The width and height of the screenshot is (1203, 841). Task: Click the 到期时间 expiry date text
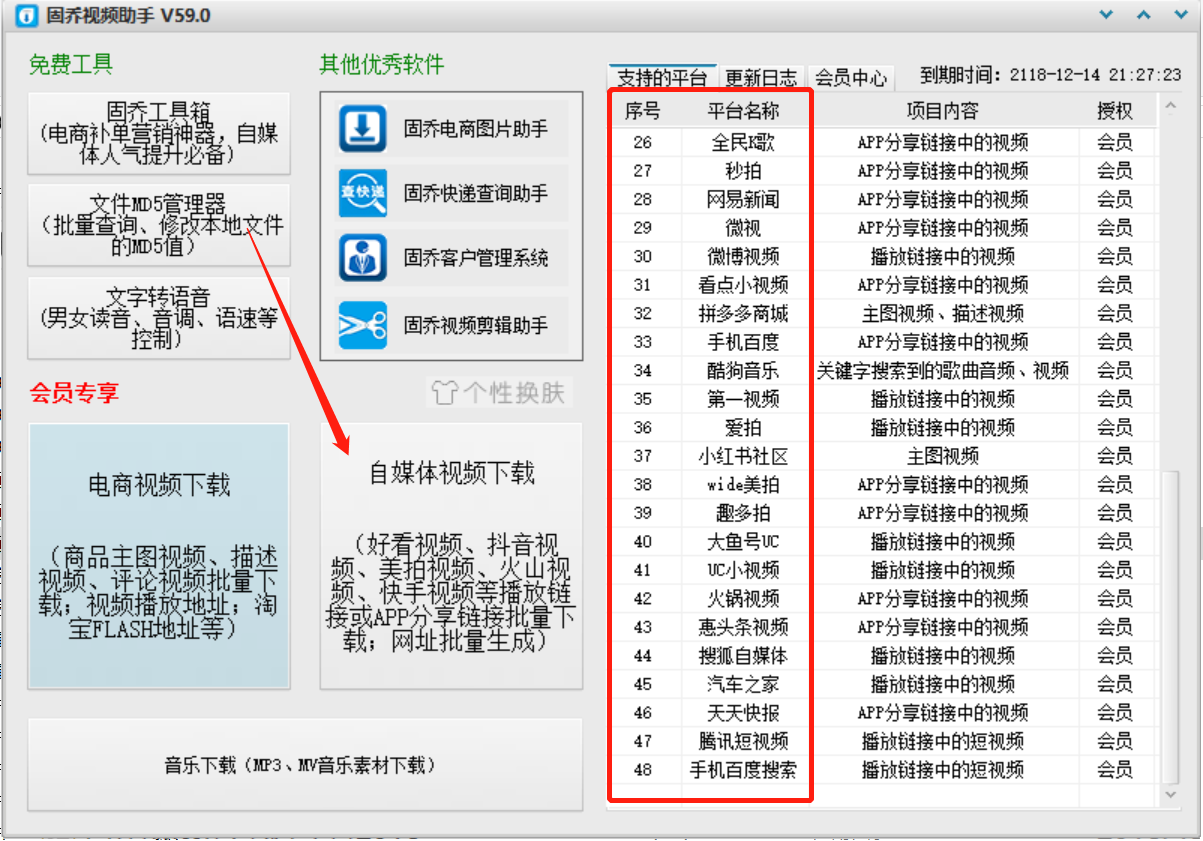point(1051,75)
